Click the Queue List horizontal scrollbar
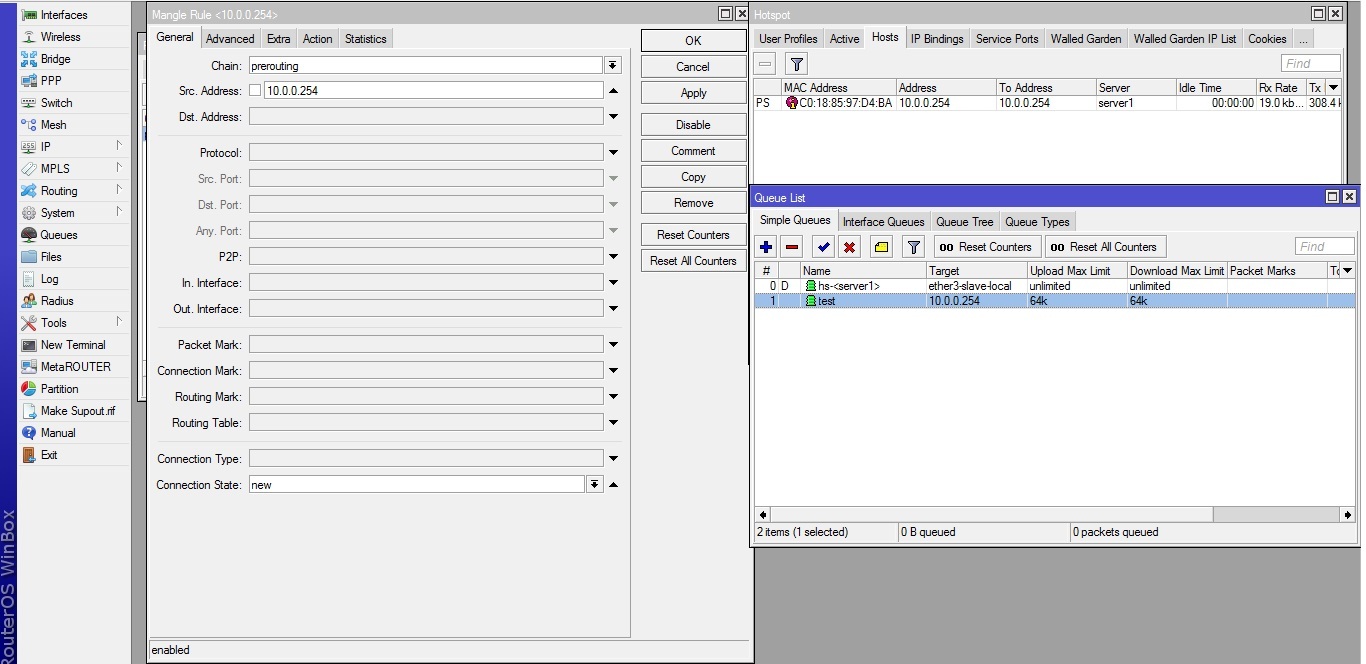 (1055, 514)
